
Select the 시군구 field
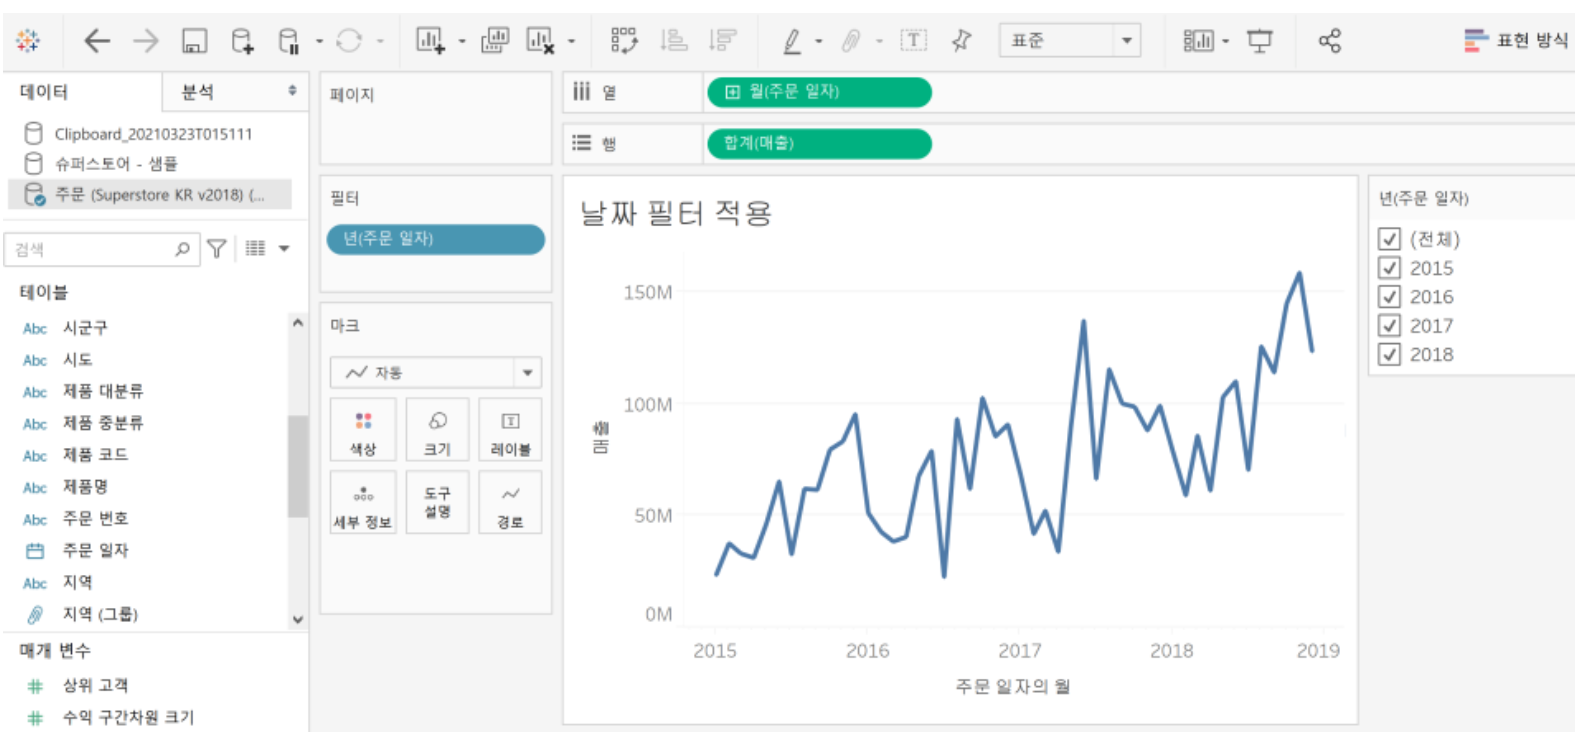pos(85,328)
